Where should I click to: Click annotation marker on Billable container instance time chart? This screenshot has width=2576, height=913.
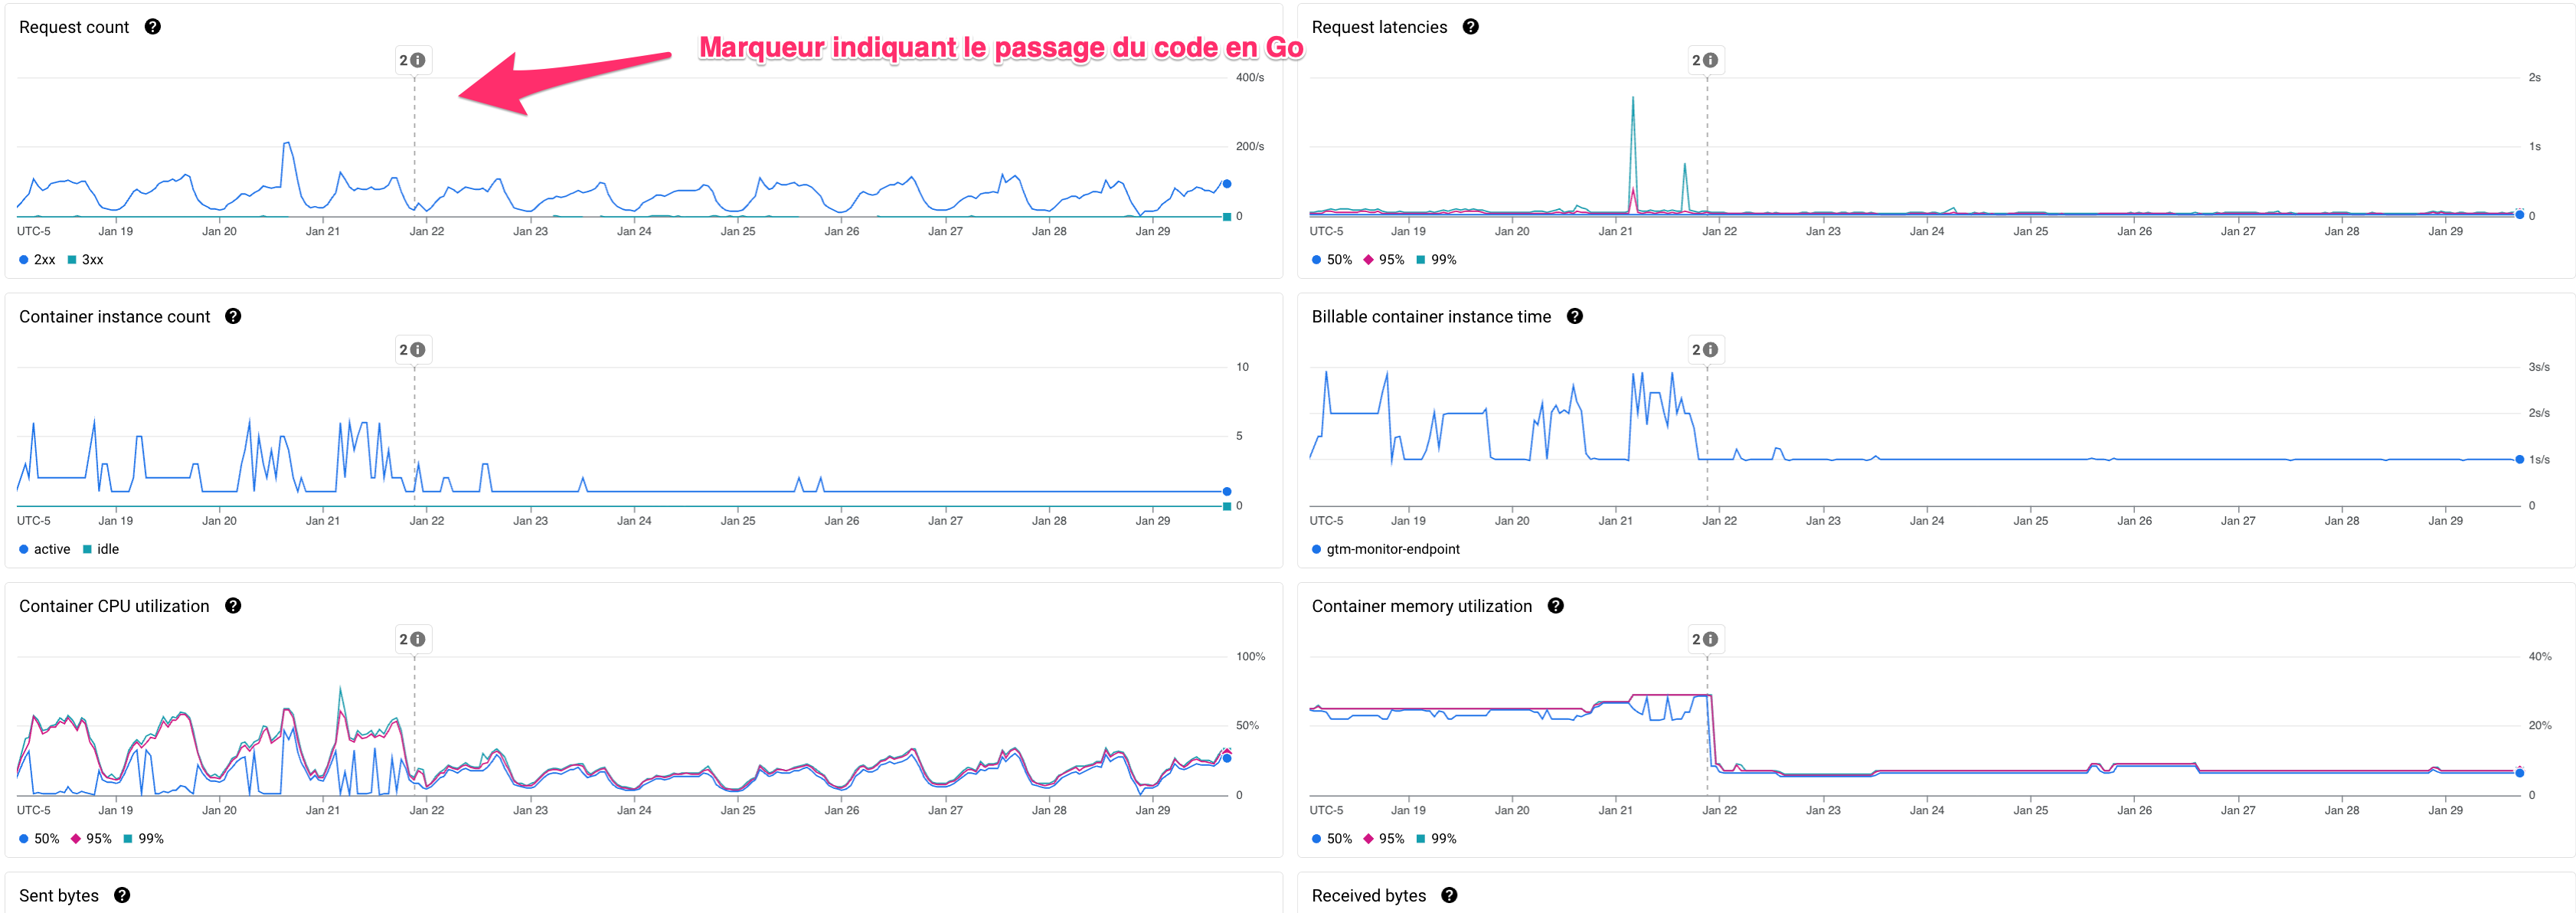click(x=1705, y=350)
